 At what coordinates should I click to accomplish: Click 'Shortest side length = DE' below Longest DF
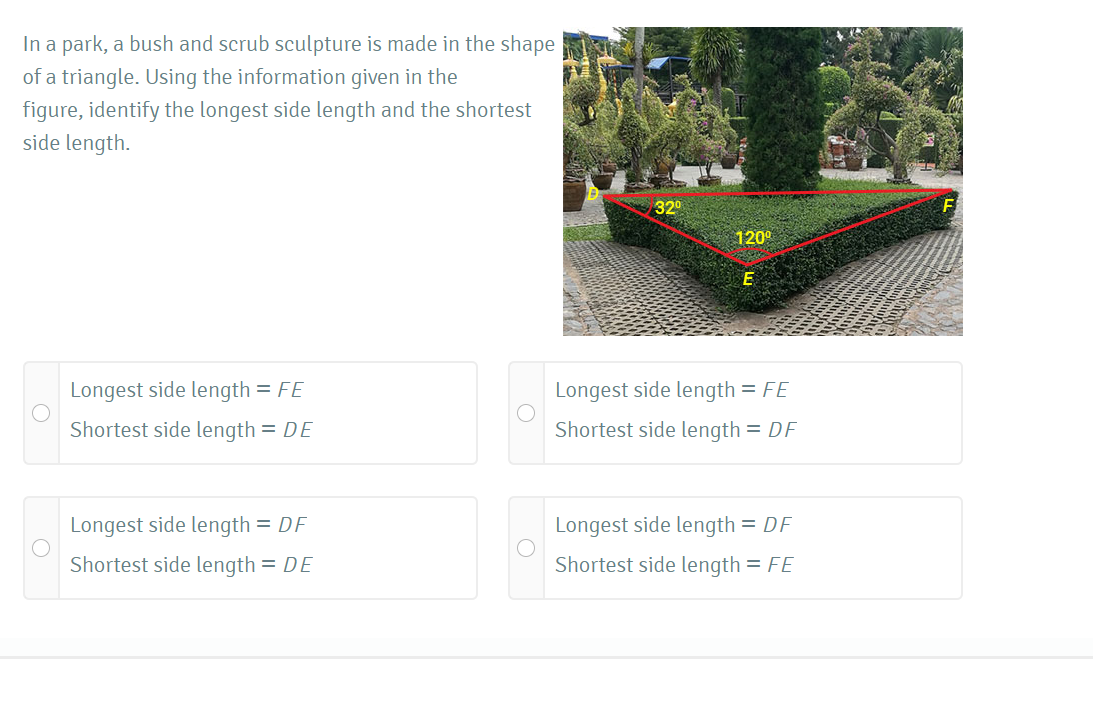tap(191, 565)
